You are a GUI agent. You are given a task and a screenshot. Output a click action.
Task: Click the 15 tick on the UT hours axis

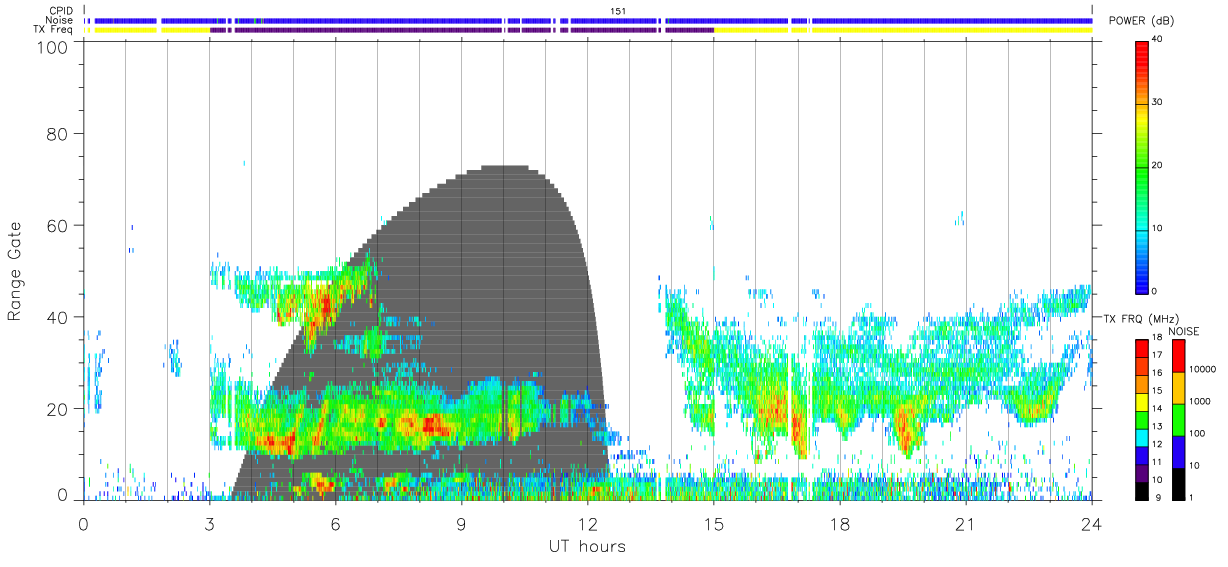click(x=714, y=524)
